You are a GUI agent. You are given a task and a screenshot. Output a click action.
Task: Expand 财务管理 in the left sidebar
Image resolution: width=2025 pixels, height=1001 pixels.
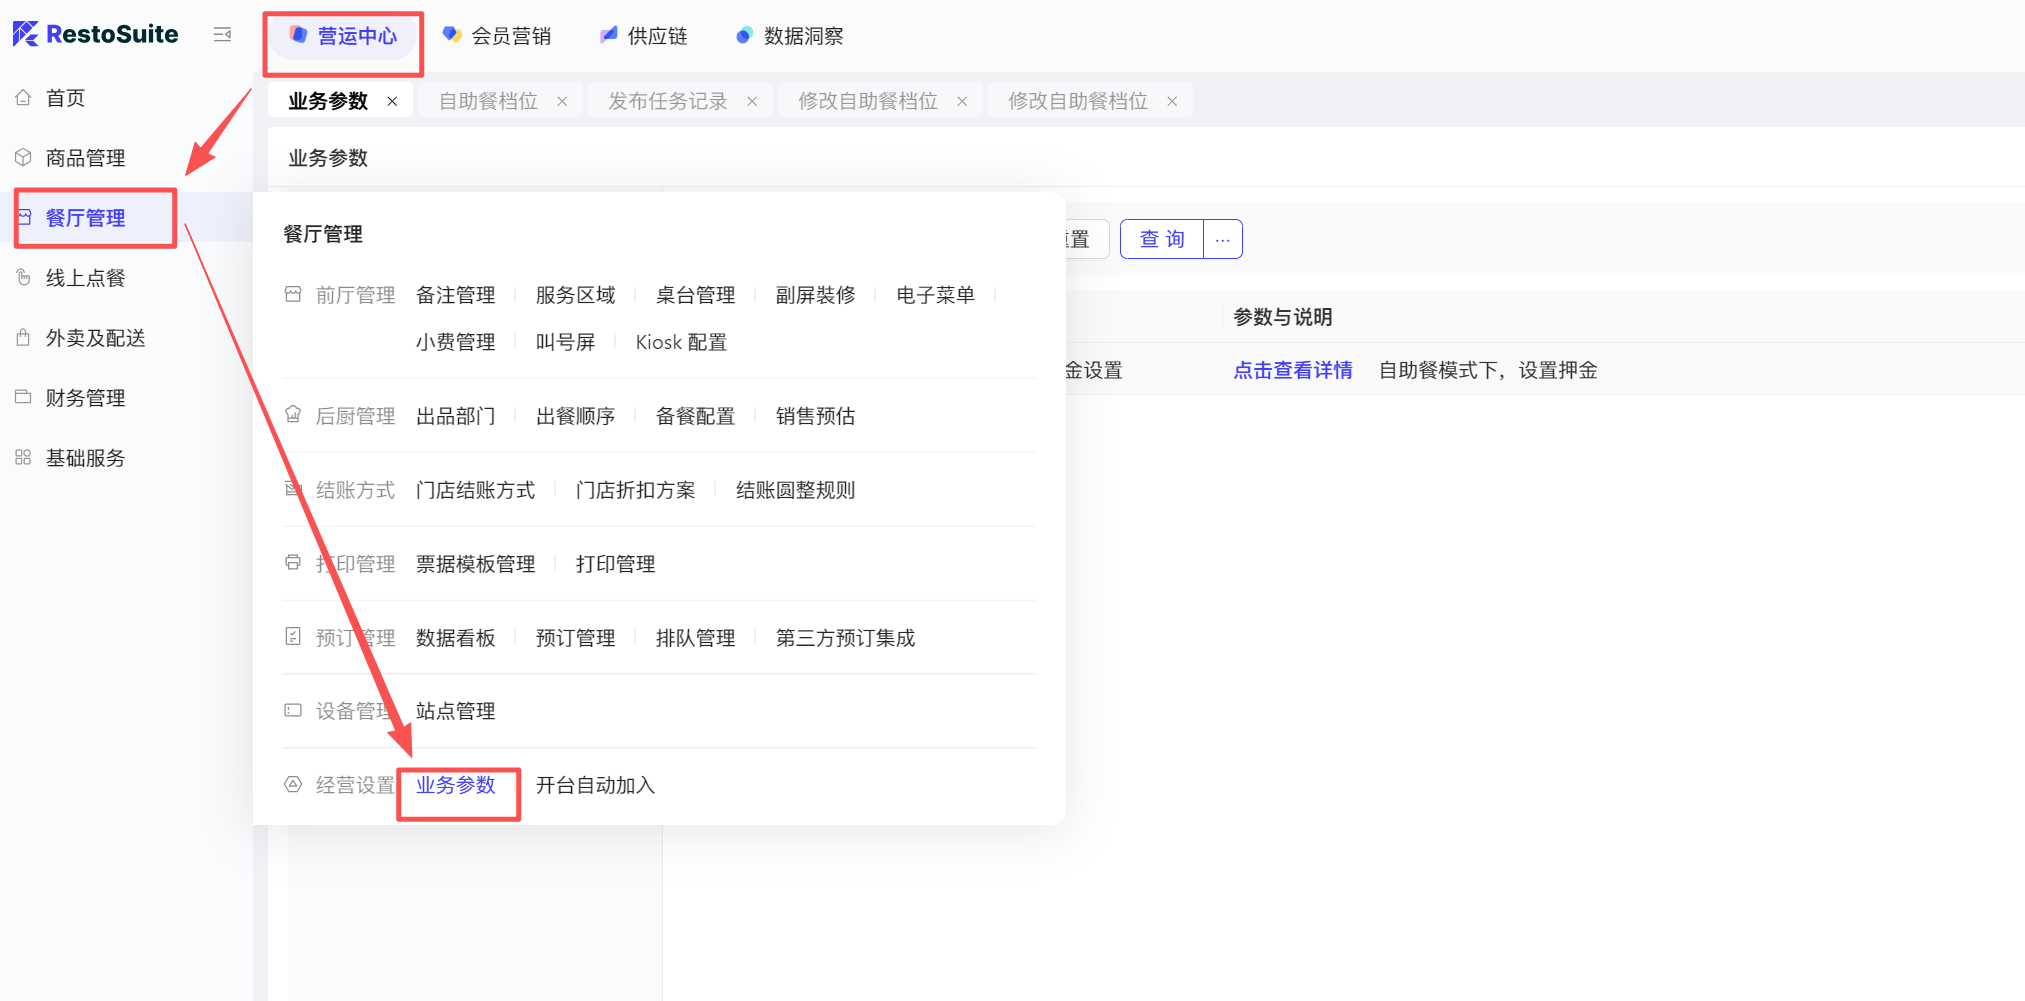pos(86,398)
